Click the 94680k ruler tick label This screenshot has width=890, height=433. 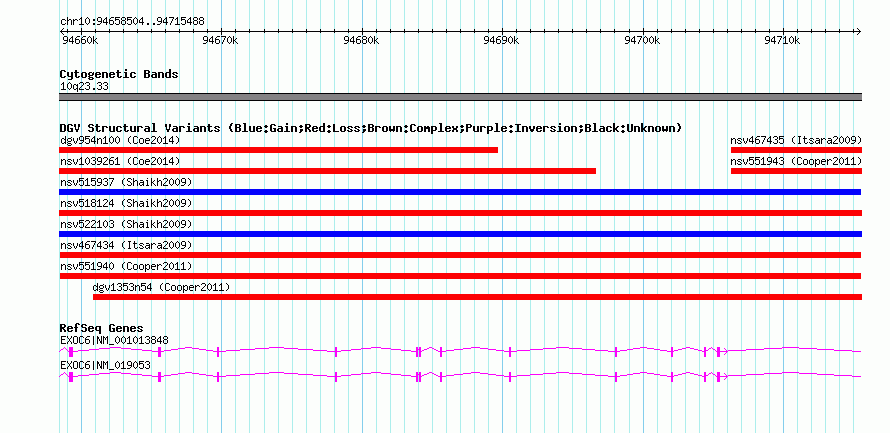[361, 41]
